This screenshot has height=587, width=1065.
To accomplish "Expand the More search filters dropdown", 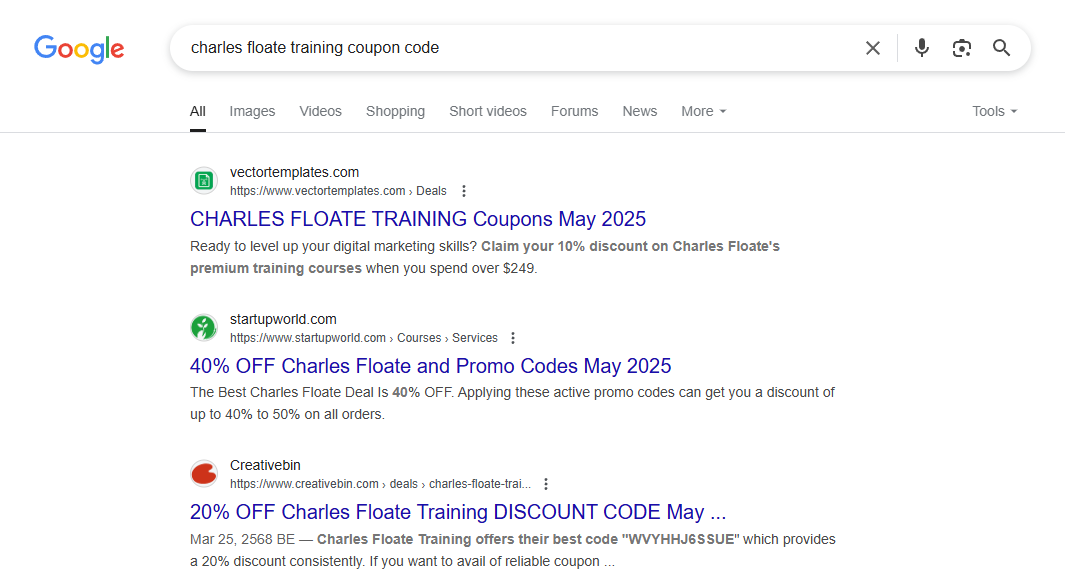I will [x=704, y=111].
